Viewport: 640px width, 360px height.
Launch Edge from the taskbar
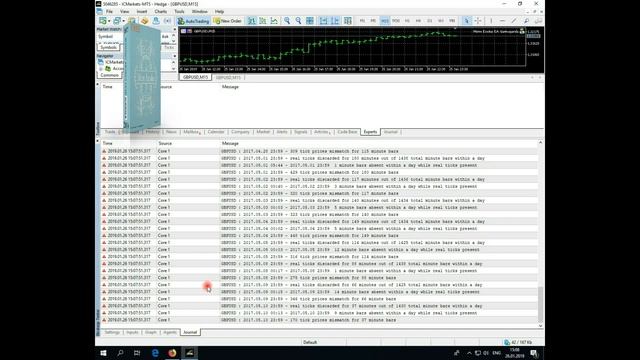point(155,353)
